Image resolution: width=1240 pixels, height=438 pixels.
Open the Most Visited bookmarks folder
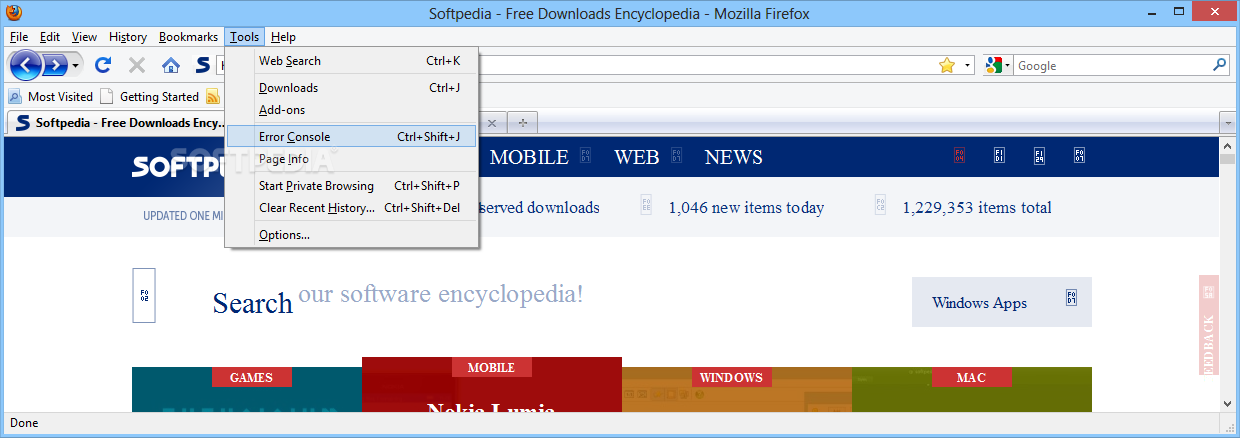pyautogui.click(x=51, y=97)
